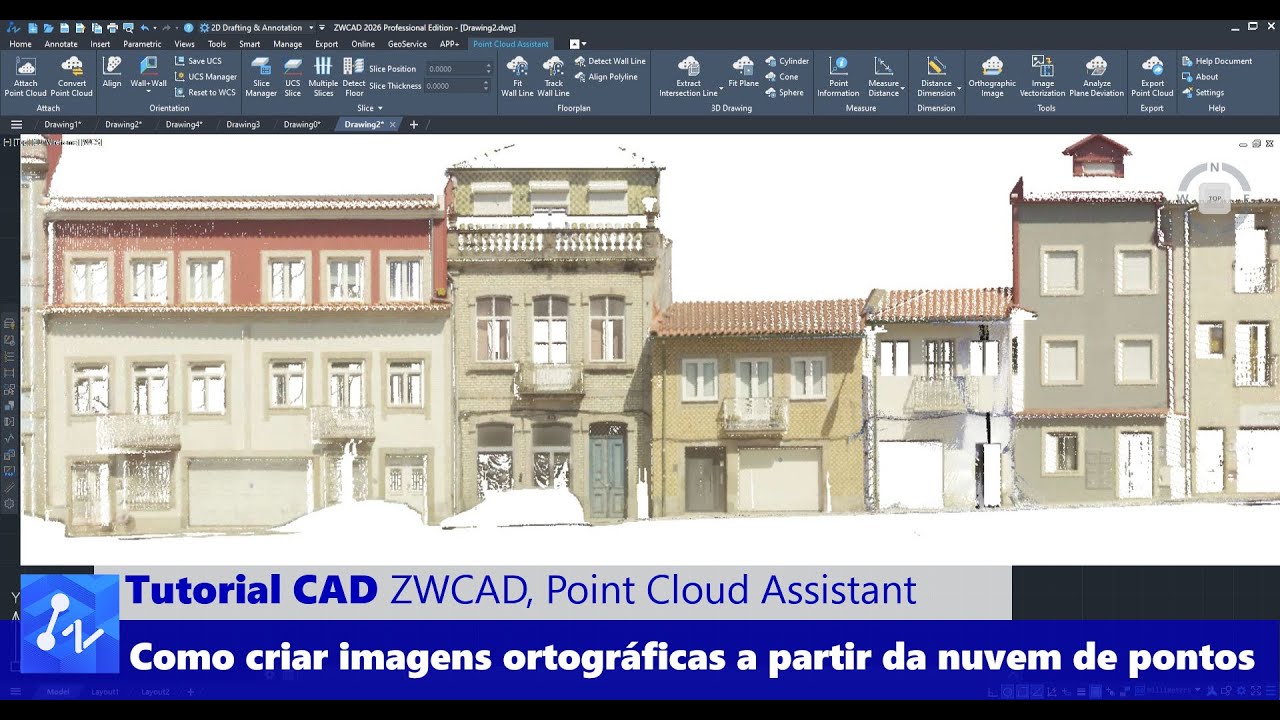Image resolution: width=1280 pixels, height=720 pixels.
Task: Click the UCS Slice tool
Action: pos(292,76)
